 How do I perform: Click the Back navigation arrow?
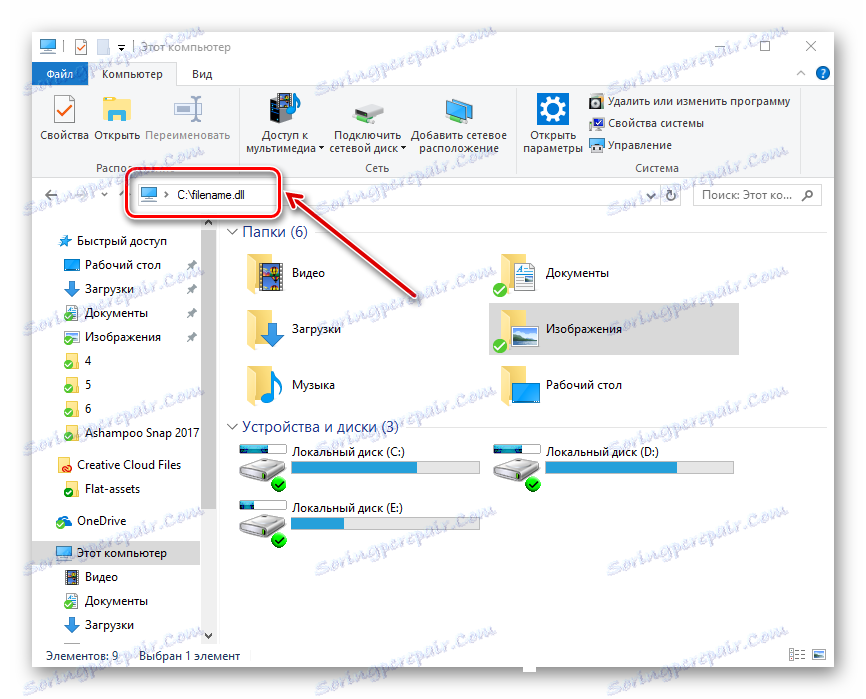[x=51, y=194]
